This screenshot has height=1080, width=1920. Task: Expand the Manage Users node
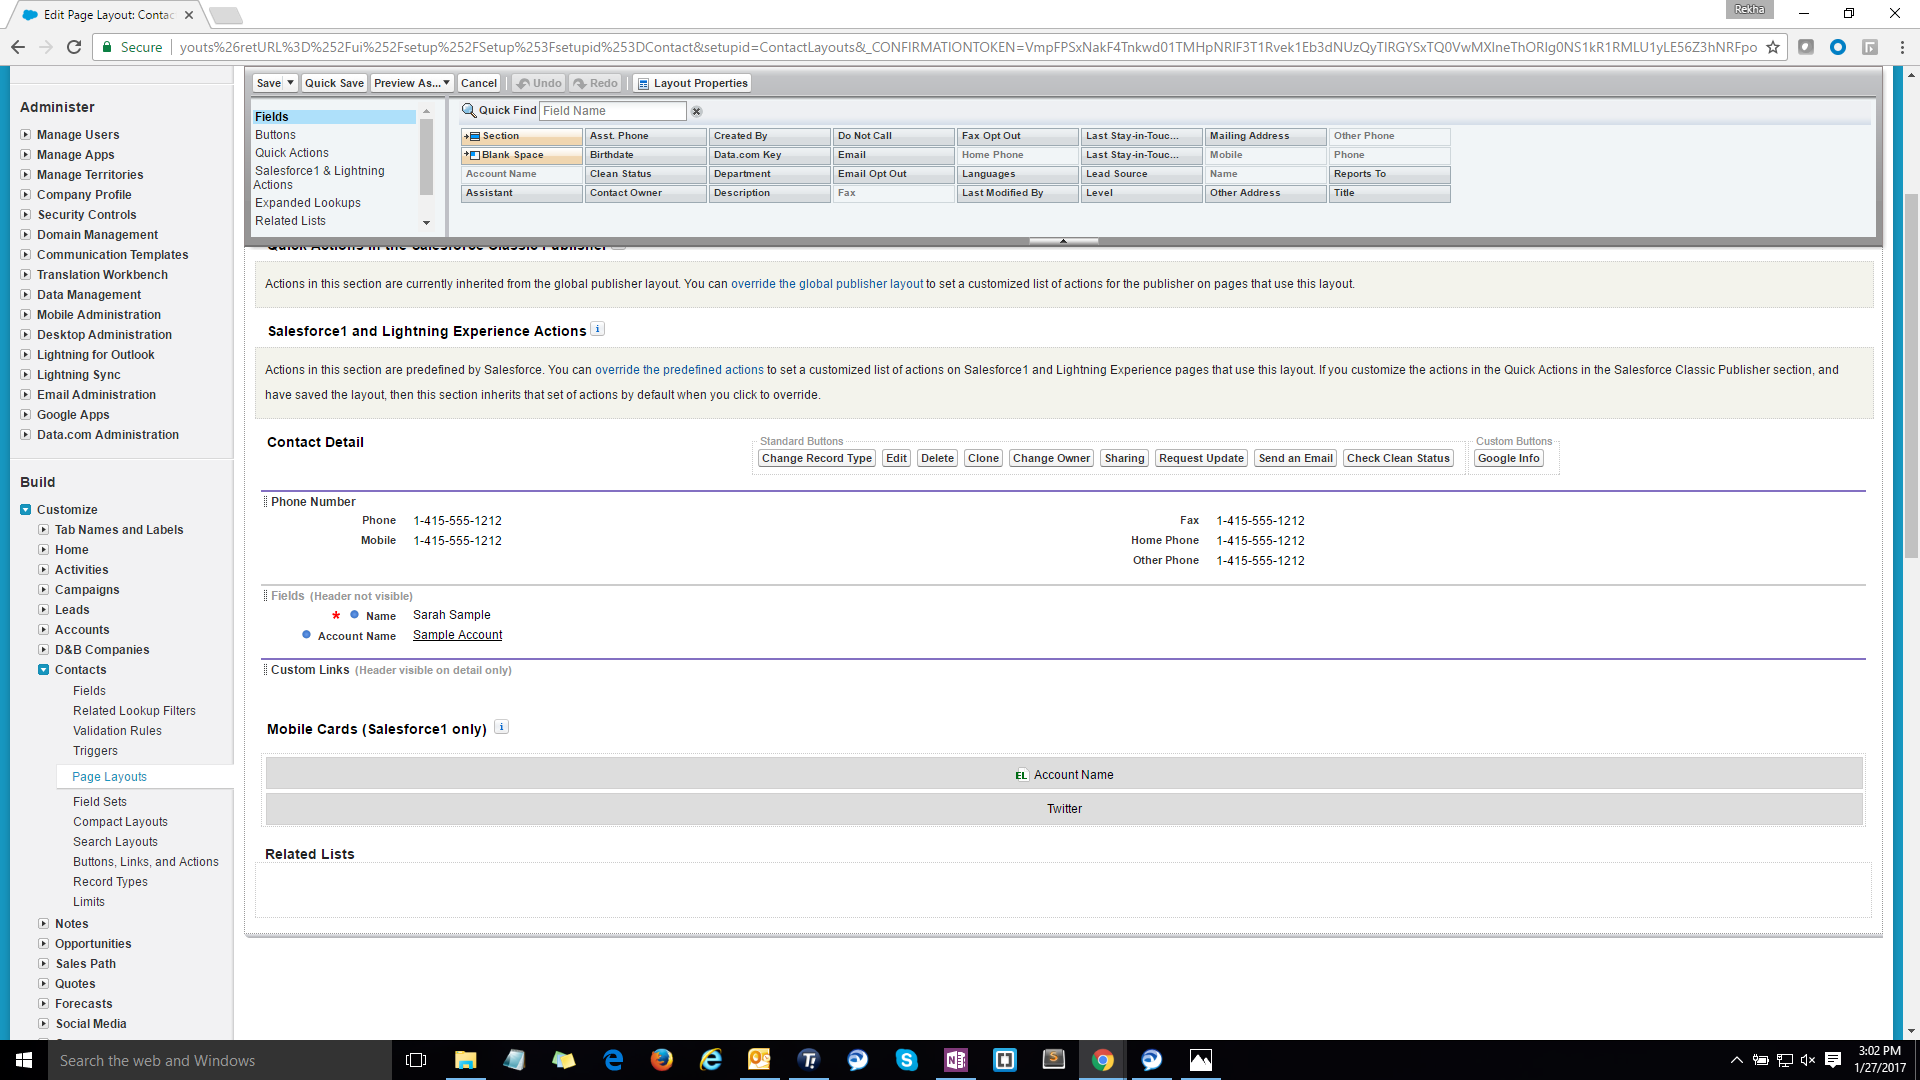(25, 135)
